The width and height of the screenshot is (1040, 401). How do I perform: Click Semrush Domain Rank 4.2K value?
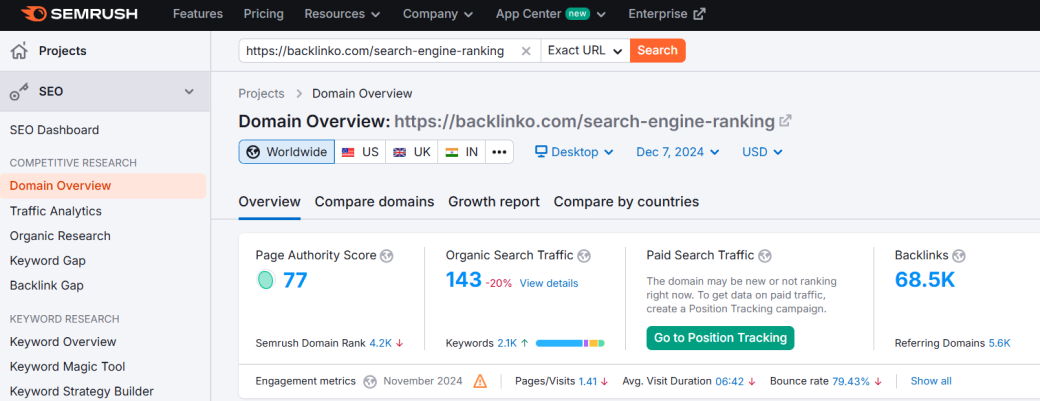pyautogui.click(x=381, y=343)
